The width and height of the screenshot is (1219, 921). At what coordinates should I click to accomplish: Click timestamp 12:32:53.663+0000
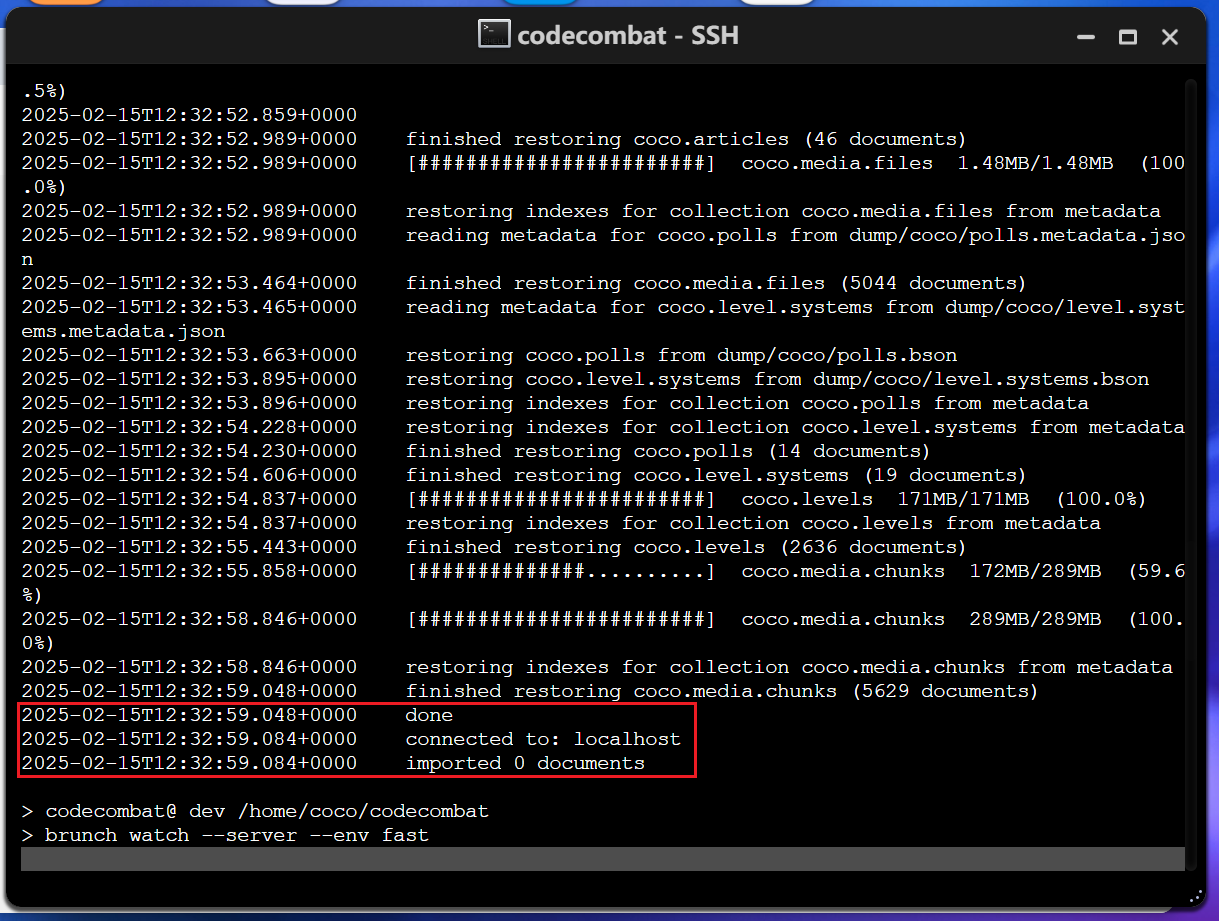[x=189, y=355]
